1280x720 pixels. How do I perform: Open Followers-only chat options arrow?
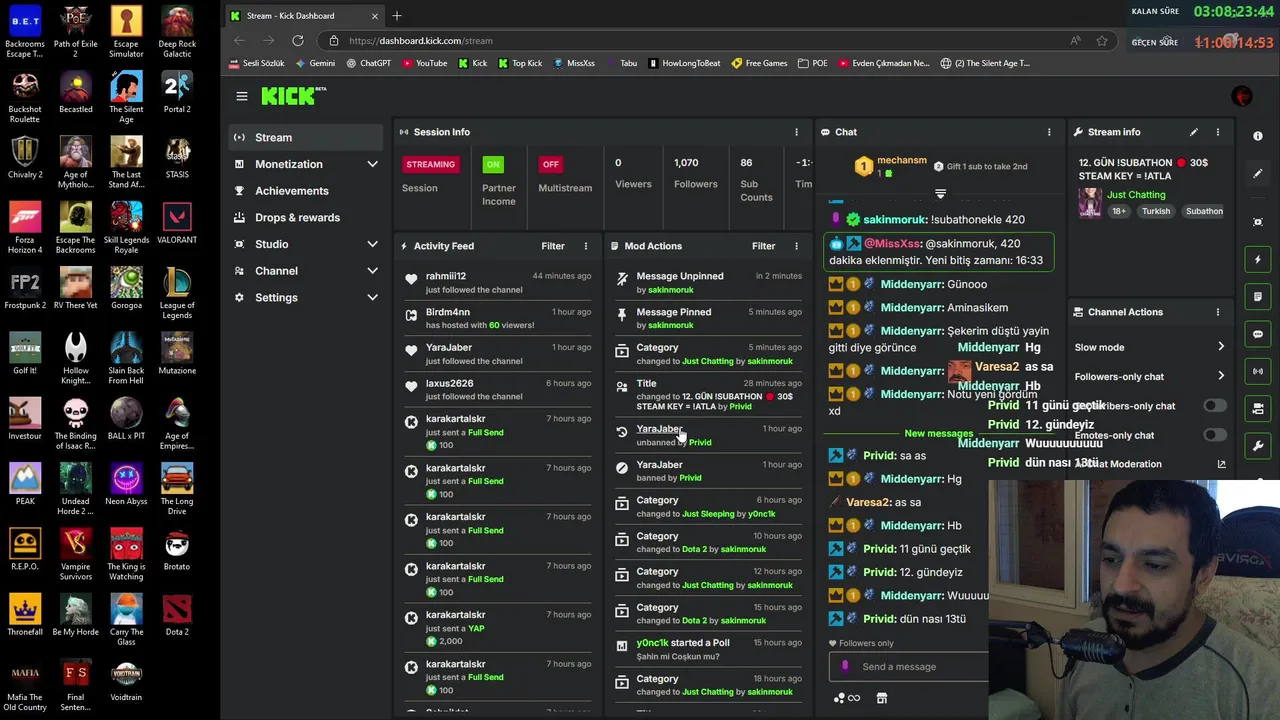point(1221,376)
